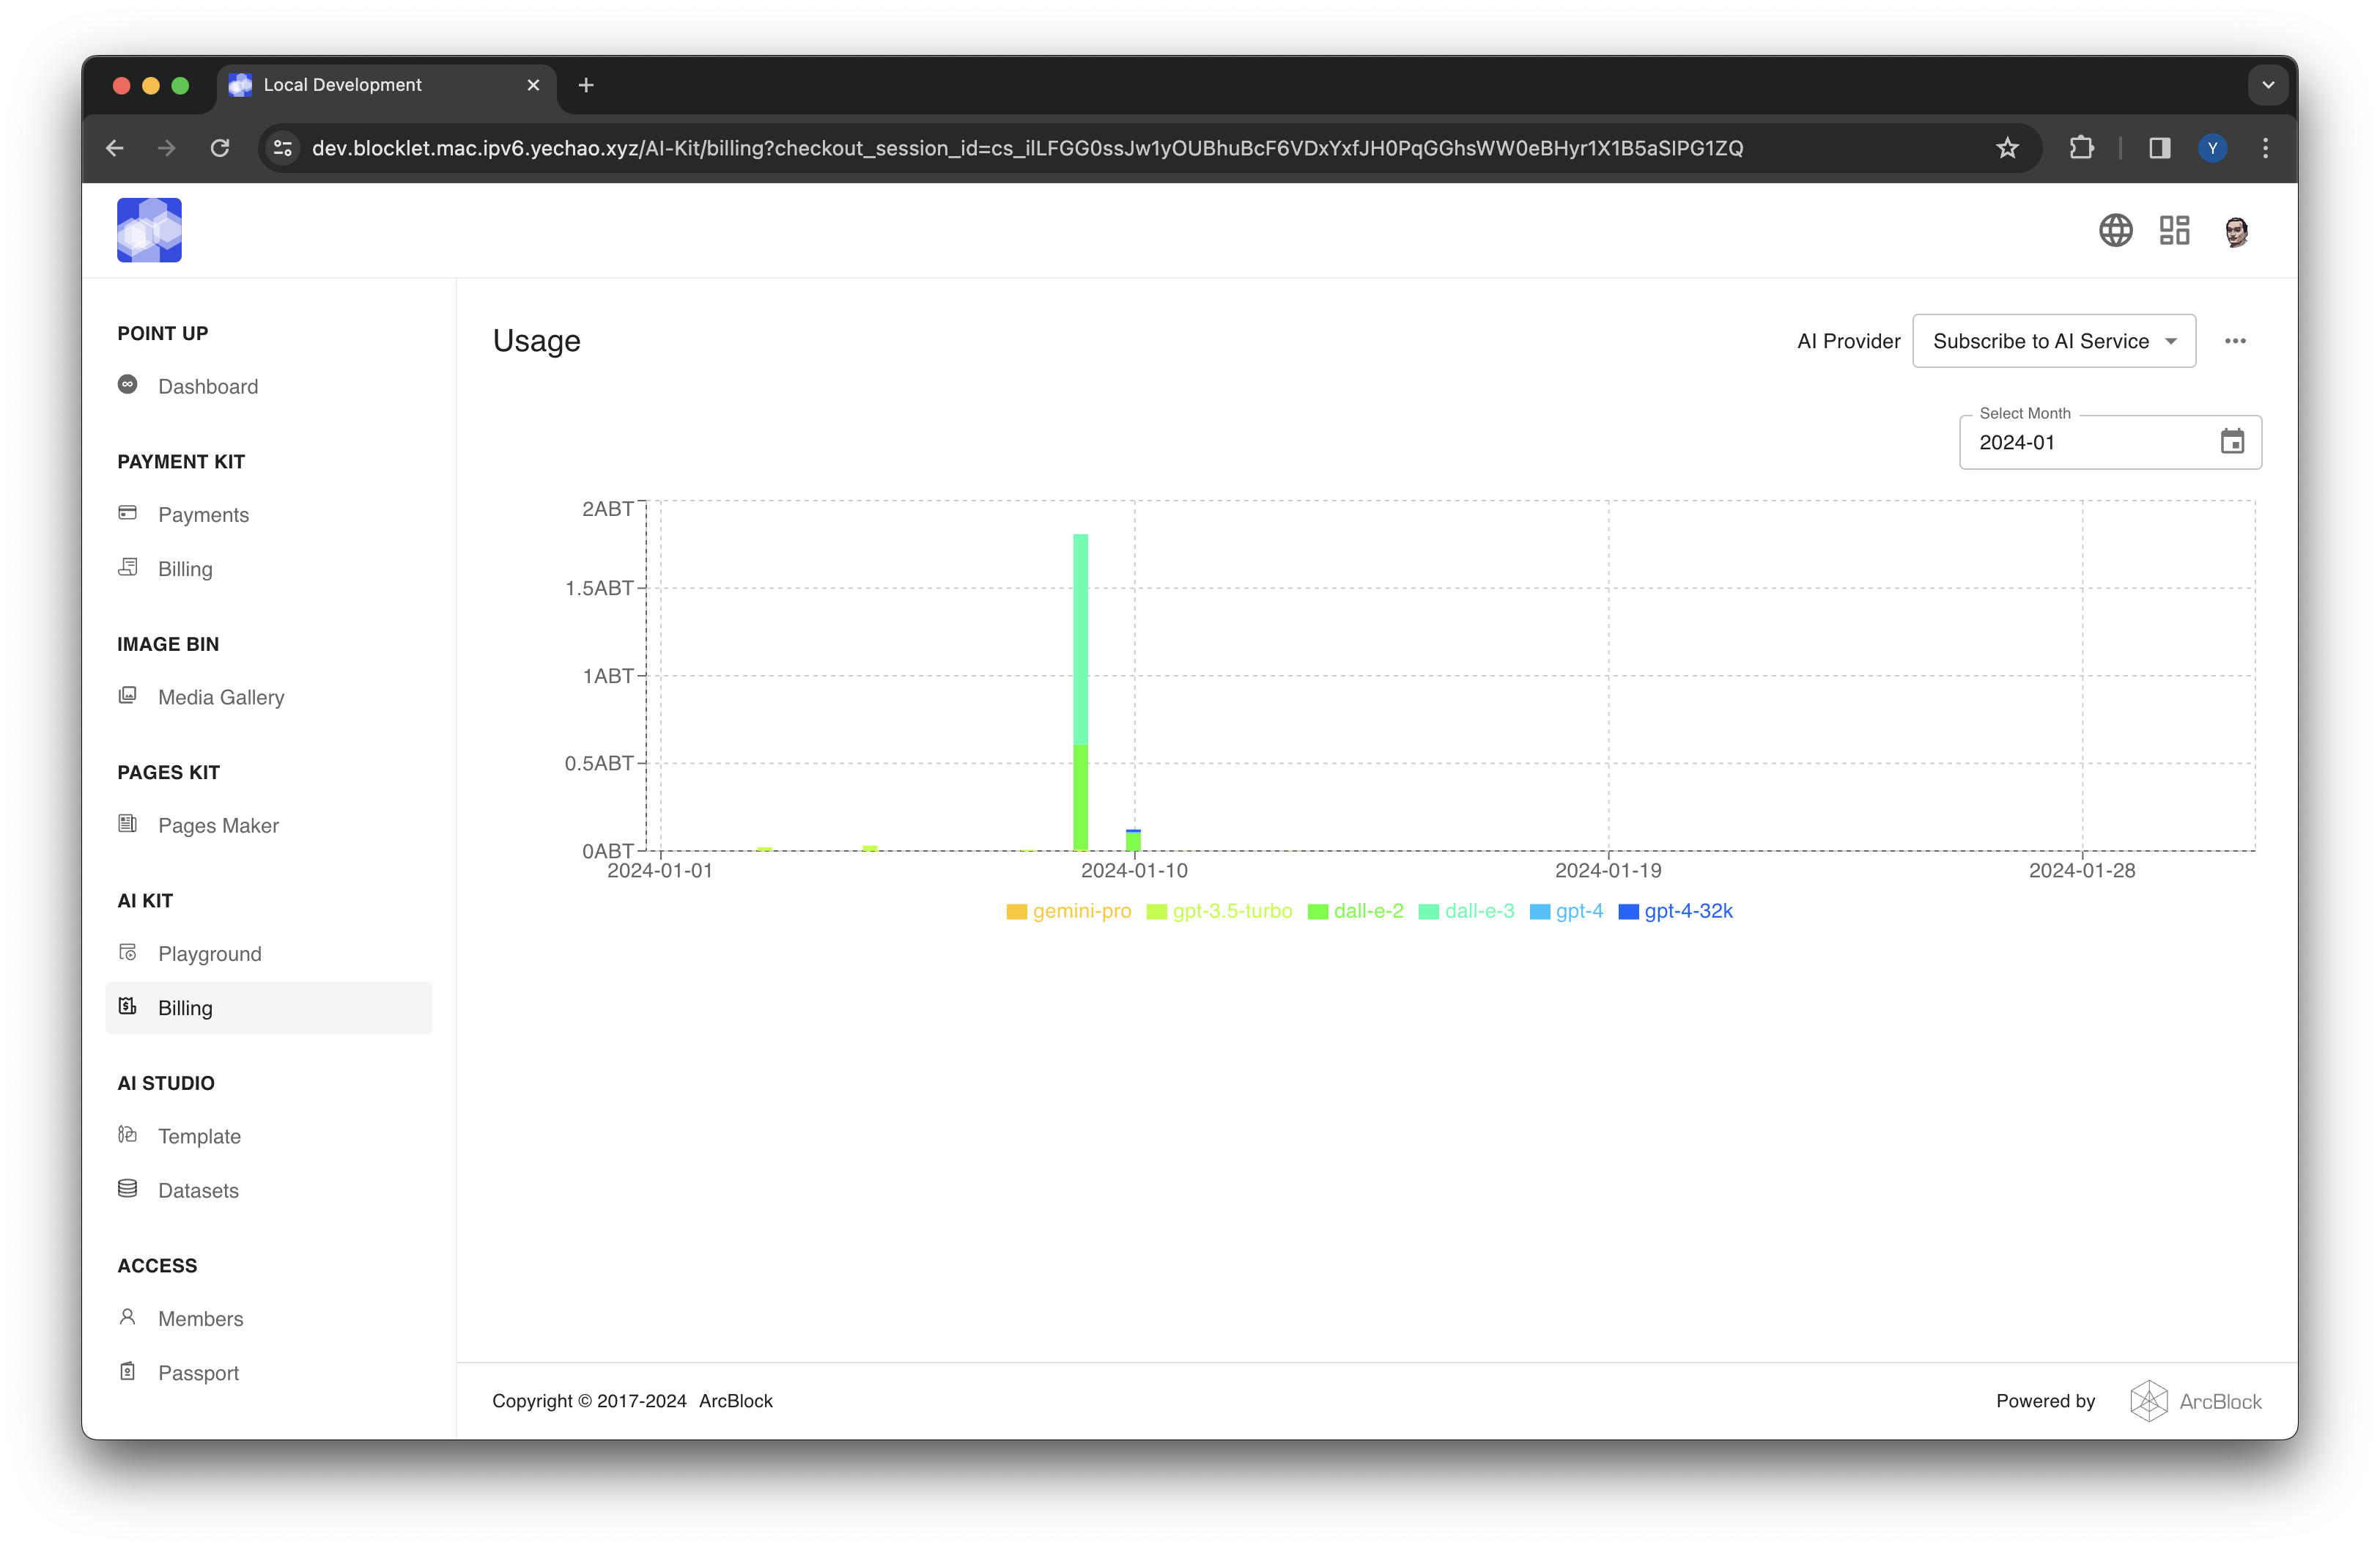Open the apps grid icon in header
Viewport: 2380px width, 1548px height.
(2175, 230)
